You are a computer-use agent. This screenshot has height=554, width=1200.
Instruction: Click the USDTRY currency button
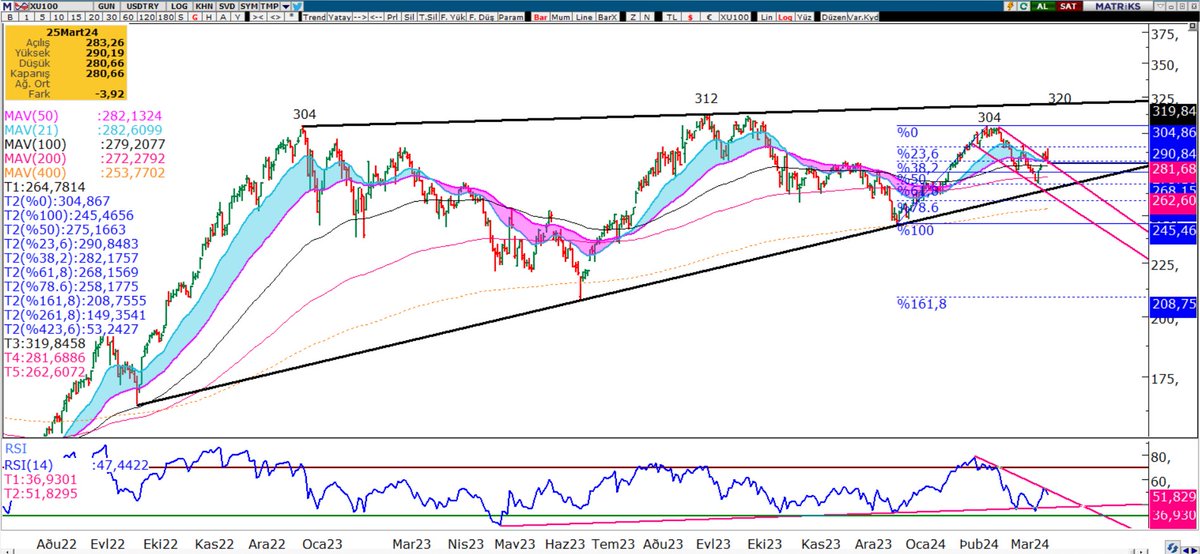click(143, 6)
